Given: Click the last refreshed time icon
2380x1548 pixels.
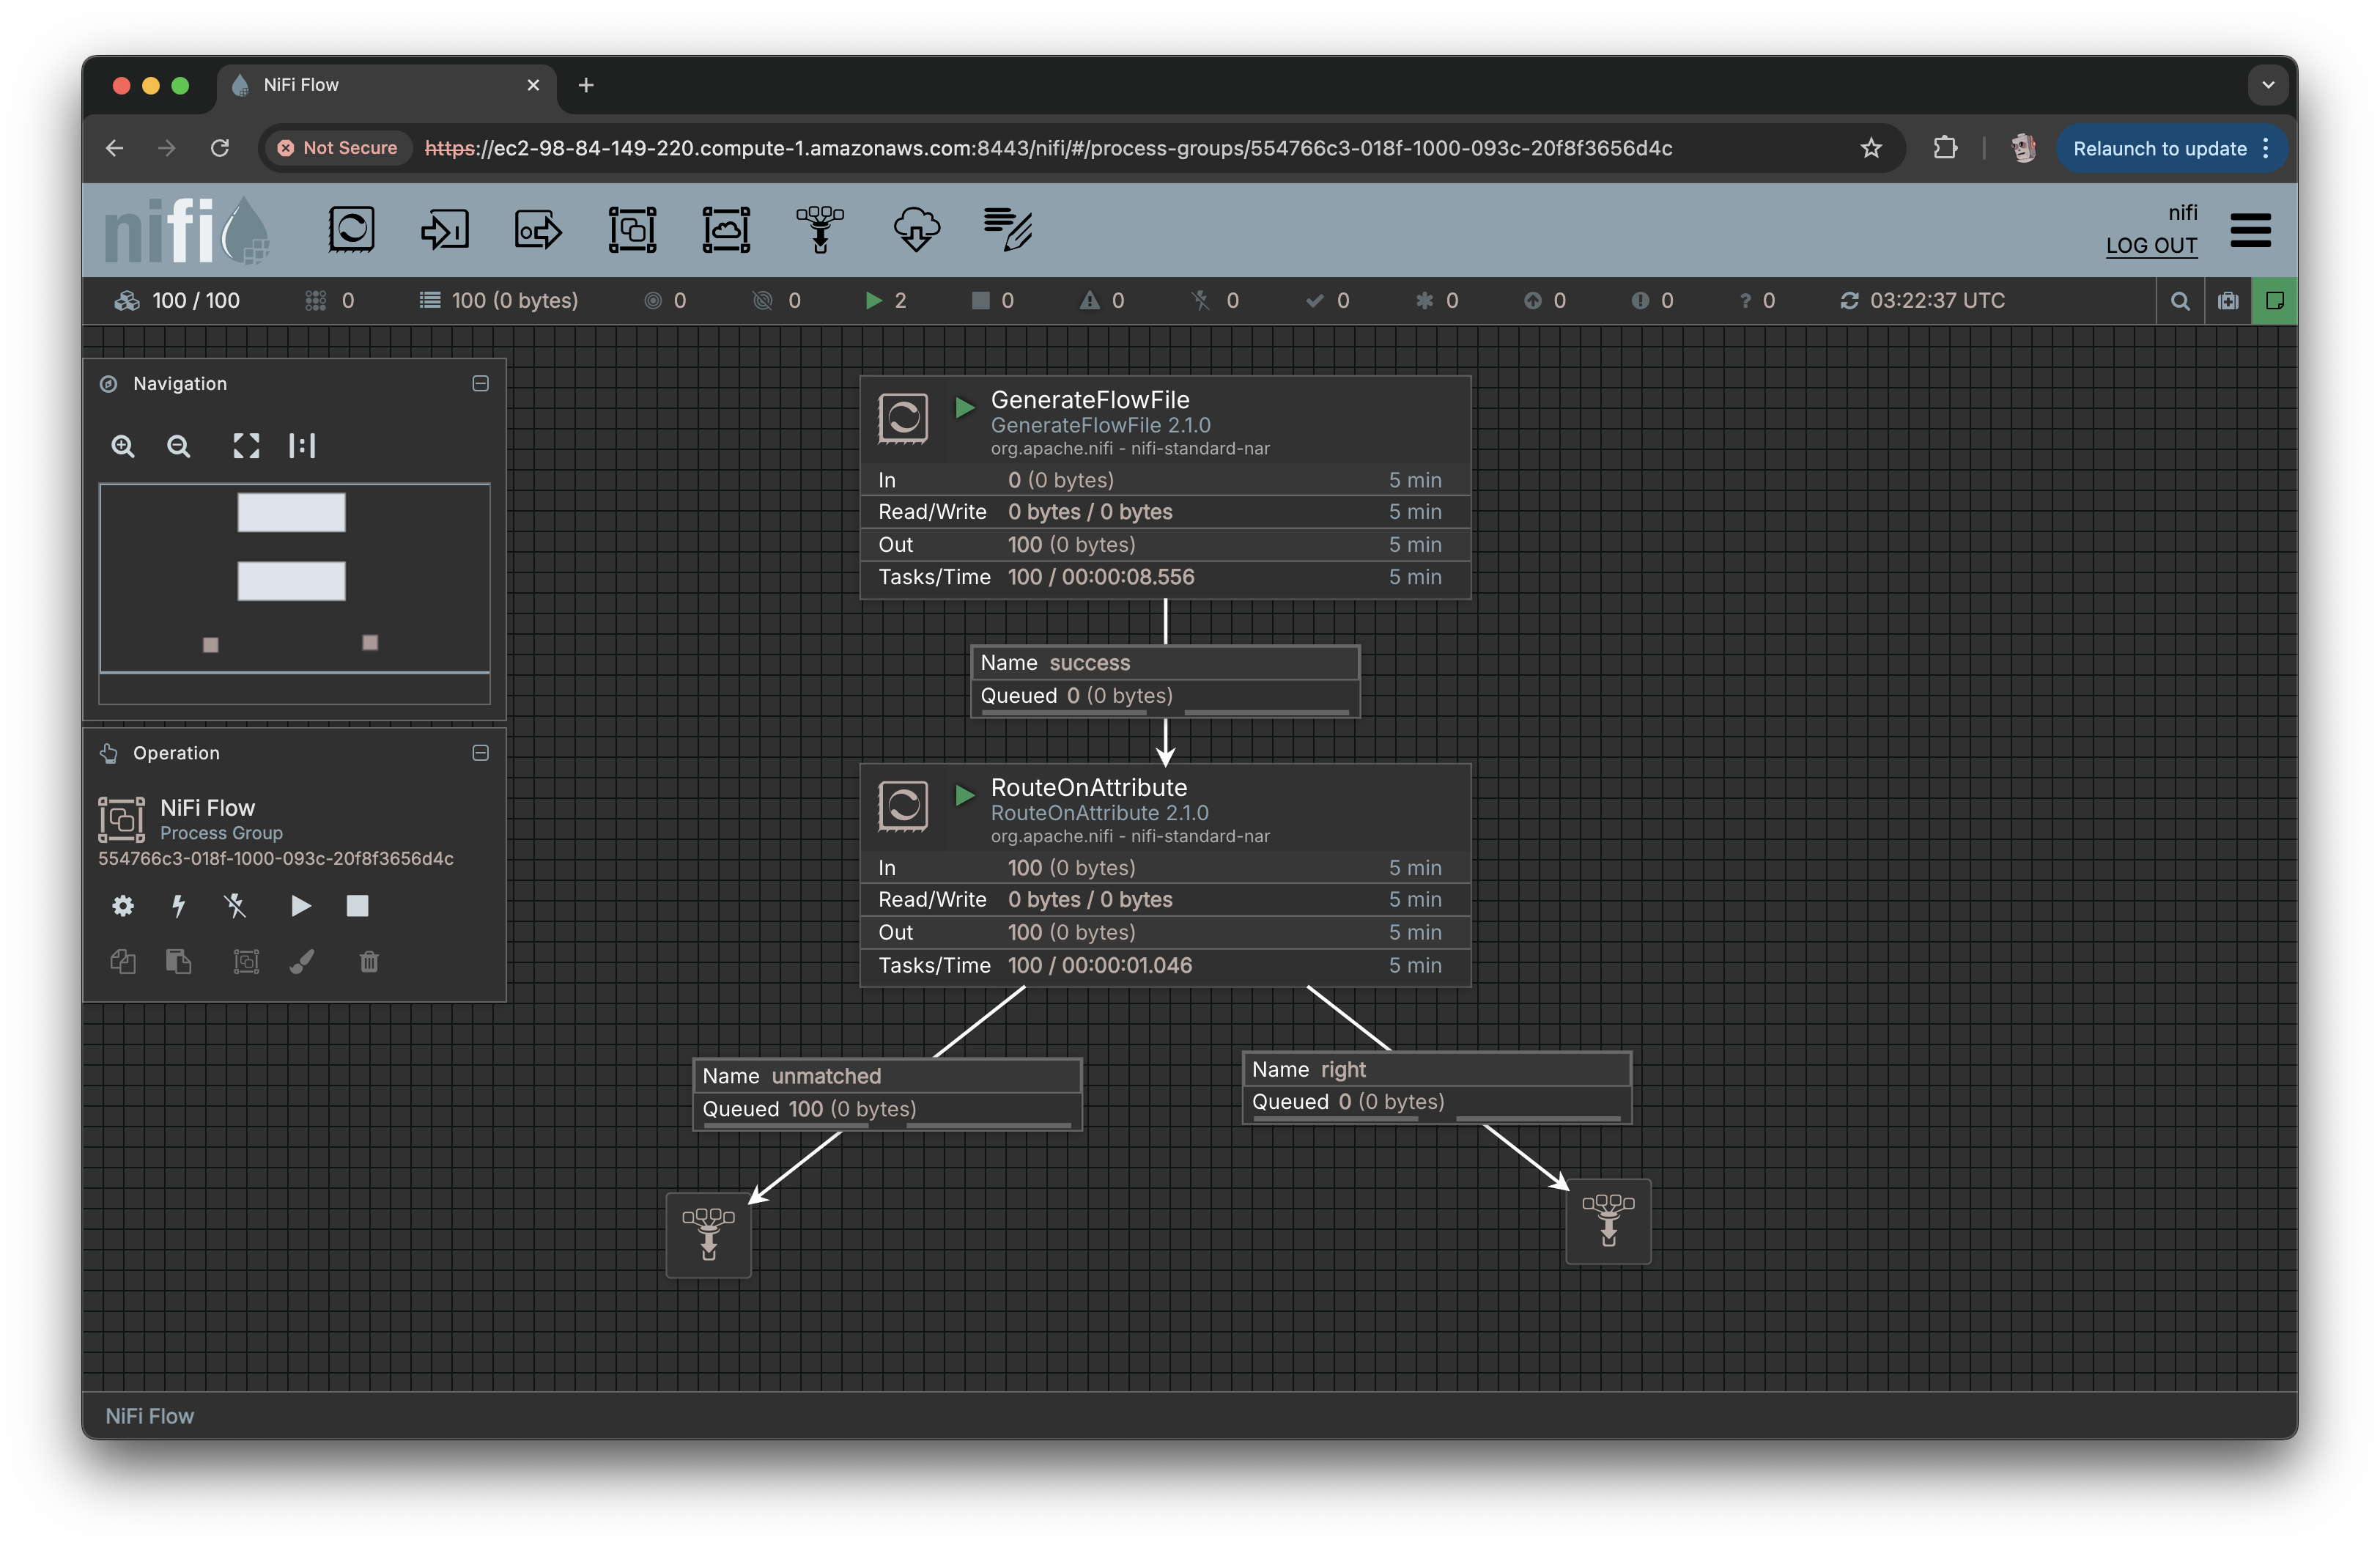Looking at the screenshot, I should tap(1849, 301).
